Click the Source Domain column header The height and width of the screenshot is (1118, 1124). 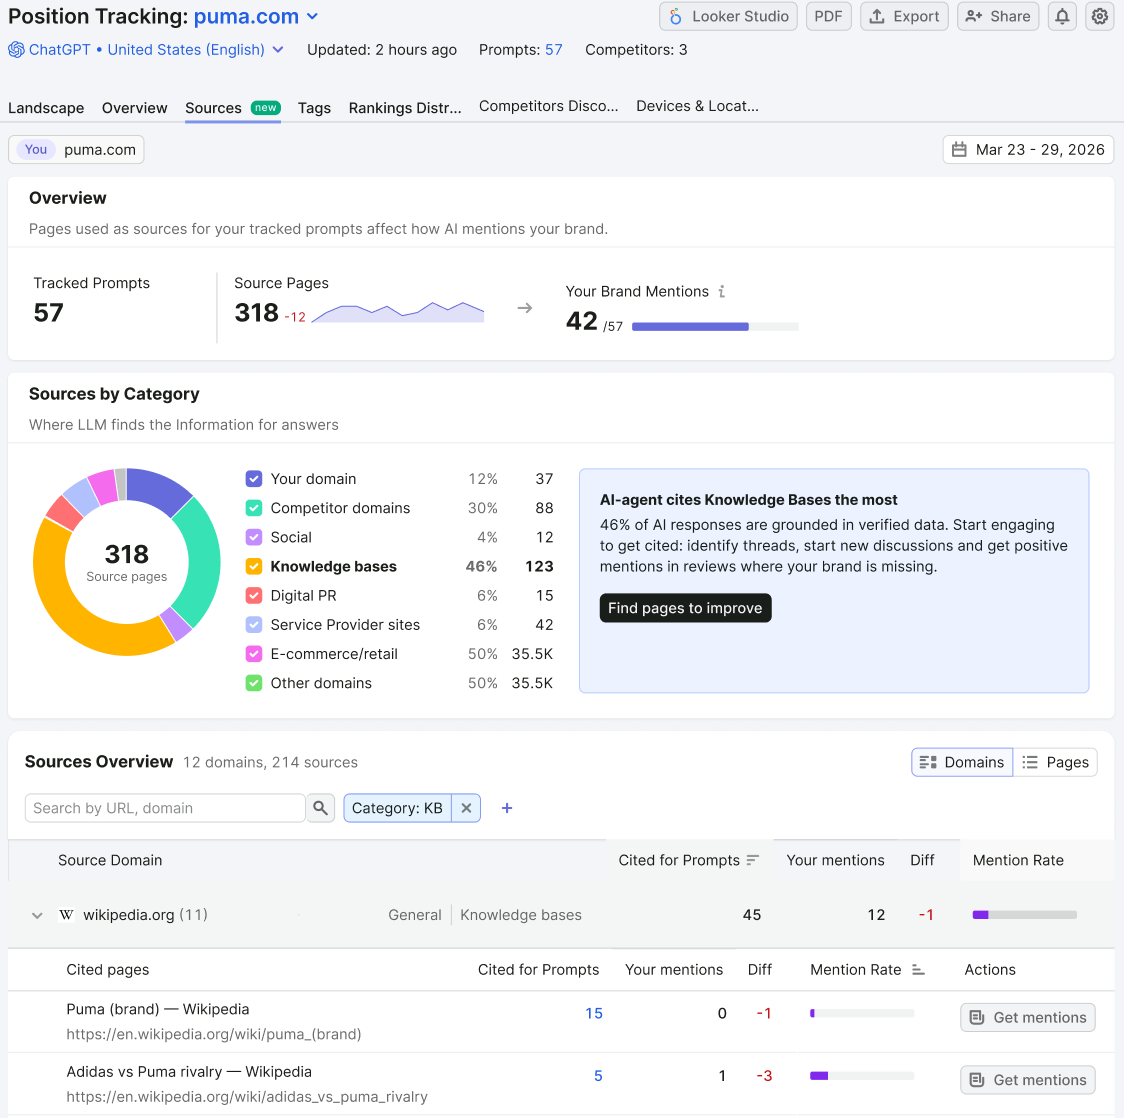click(110, 860)
